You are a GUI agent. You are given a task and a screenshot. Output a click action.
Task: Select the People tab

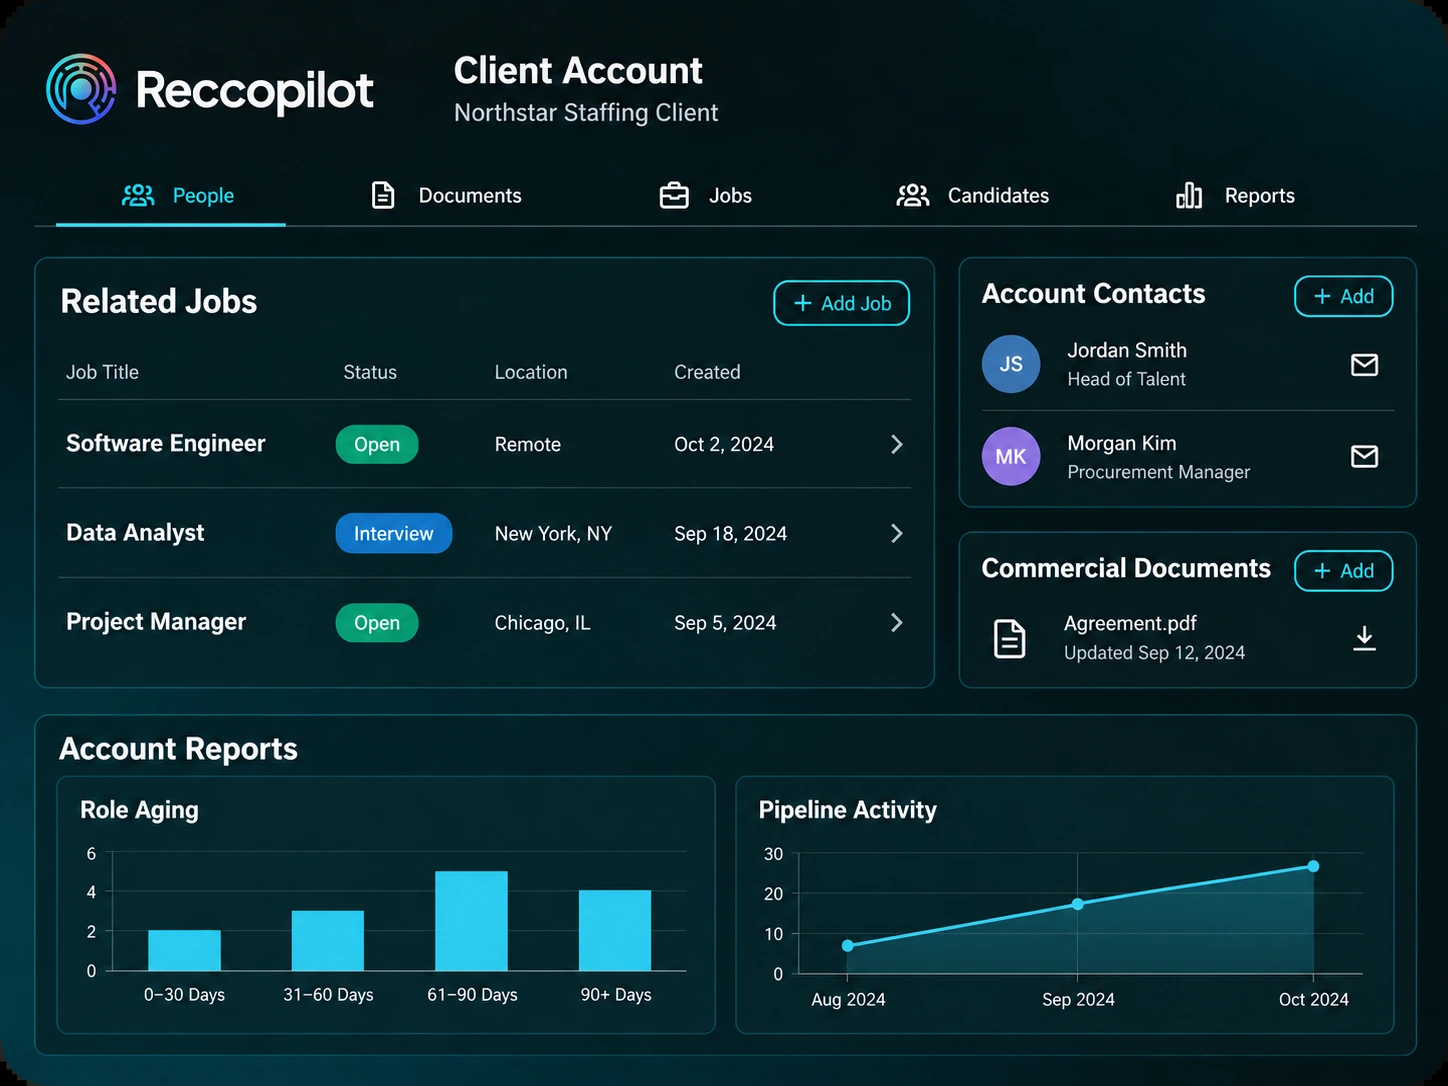point(171,195)
